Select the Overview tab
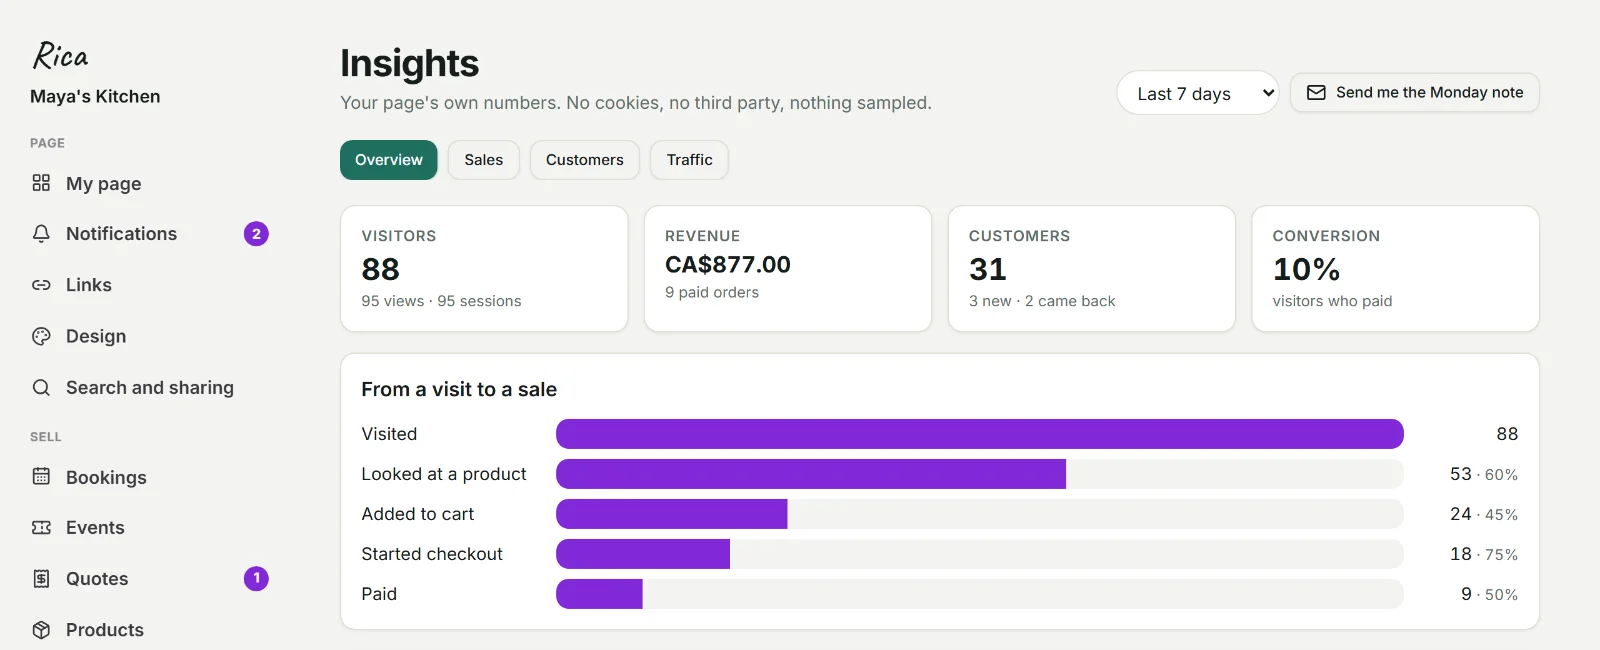1600x650 pixels. pyautogui.click(x=389, y=160)
